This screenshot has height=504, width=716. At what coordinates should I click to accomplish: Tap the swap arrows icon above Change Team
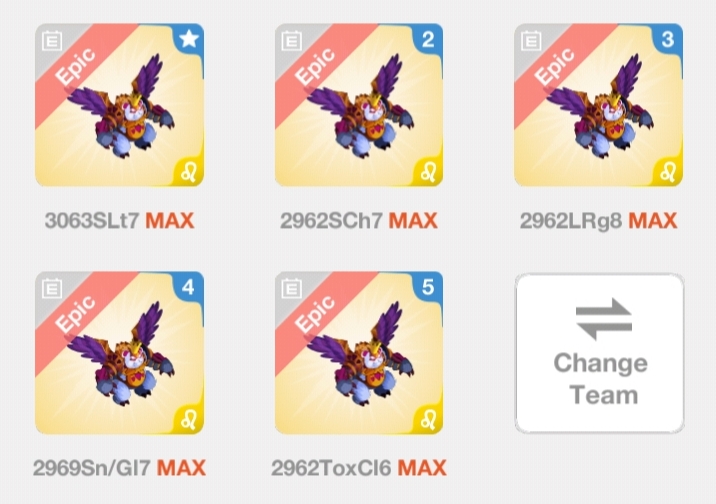604,319
